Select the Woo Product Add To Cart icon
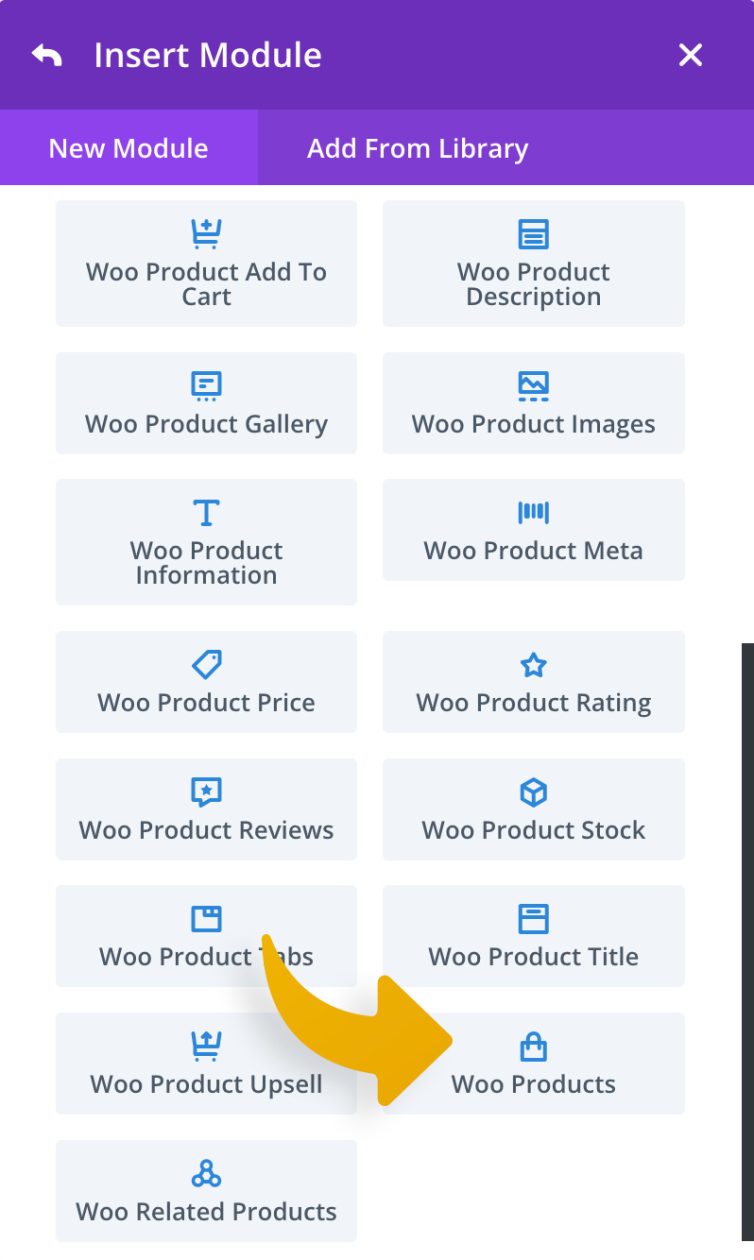Image resolution: width=754 pixels, height=1260 pixels. click(206, 232)
